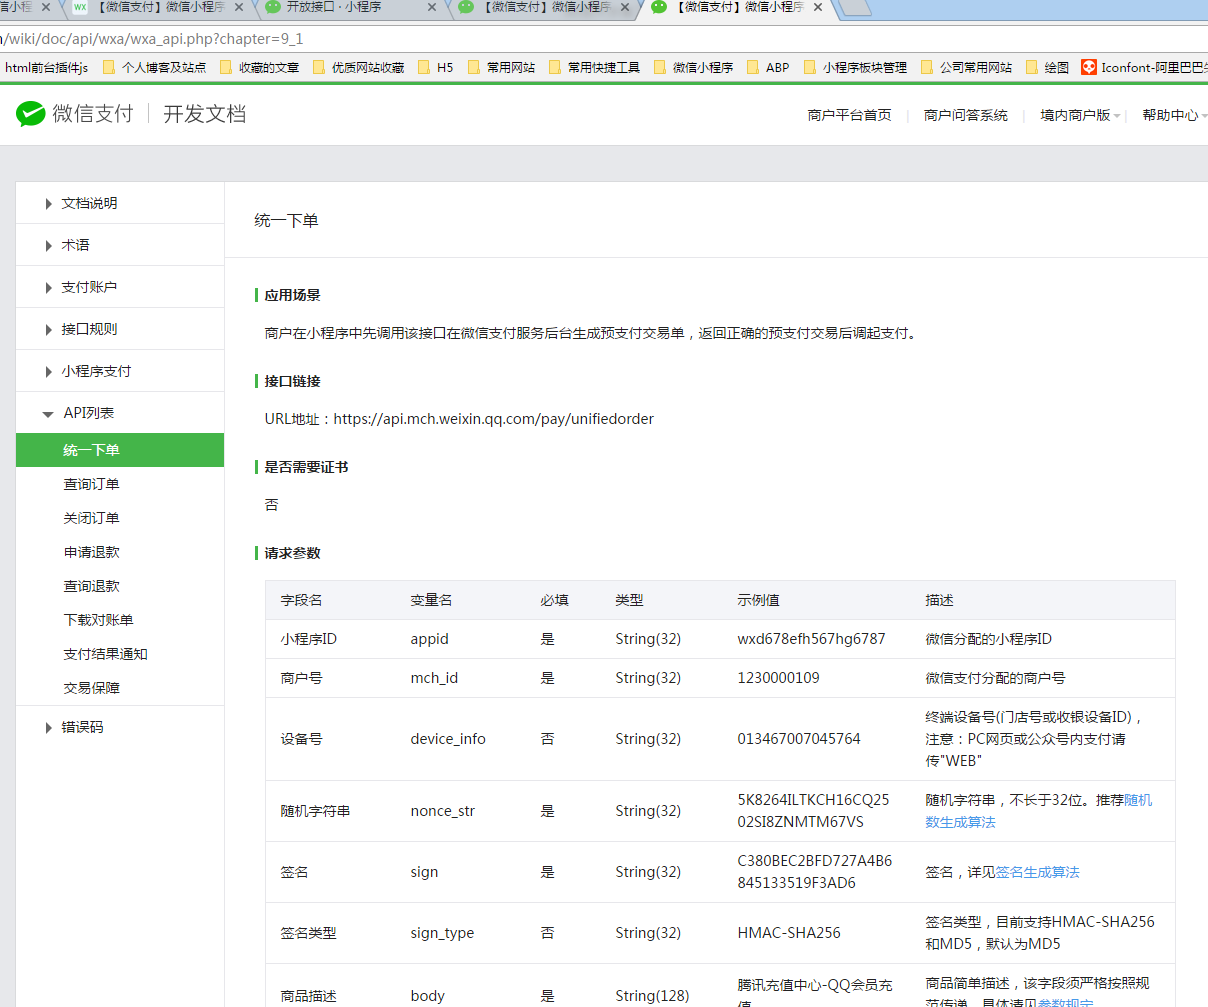The width and height of the screenshot is (1208, 1007).
Task: Click the nonce_str variable name cell
Action: pos(443,811)
